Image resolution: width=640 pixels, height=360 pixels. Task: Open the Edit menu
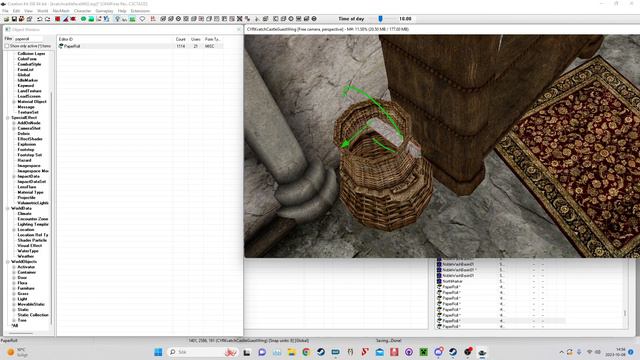tap(16, 11)
